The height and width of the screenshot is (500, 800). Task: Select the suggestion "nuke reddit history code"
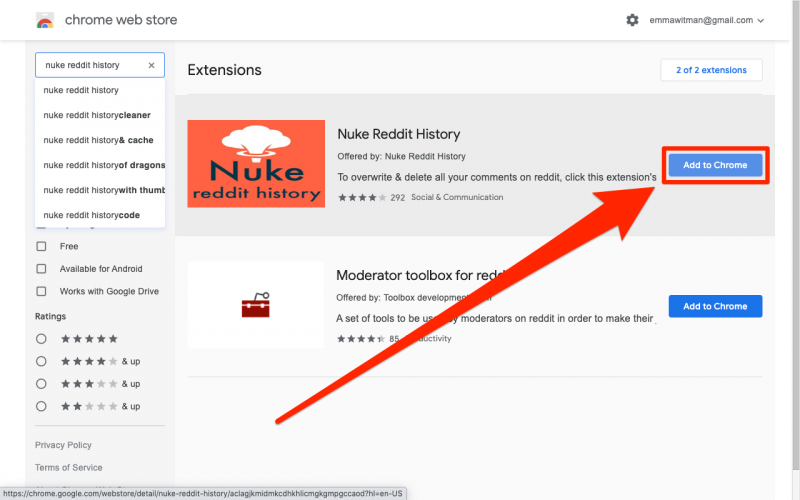click(x=100, y=215)
